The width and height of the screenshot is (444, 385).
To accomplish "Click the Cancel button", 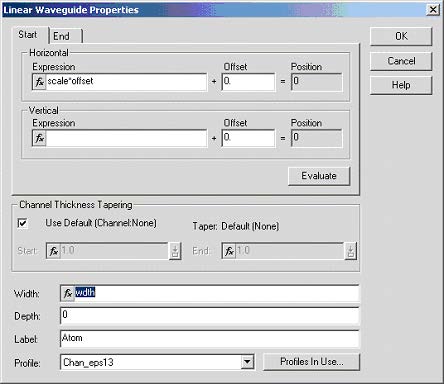I will pyautogui.click(x=401, y=61).
